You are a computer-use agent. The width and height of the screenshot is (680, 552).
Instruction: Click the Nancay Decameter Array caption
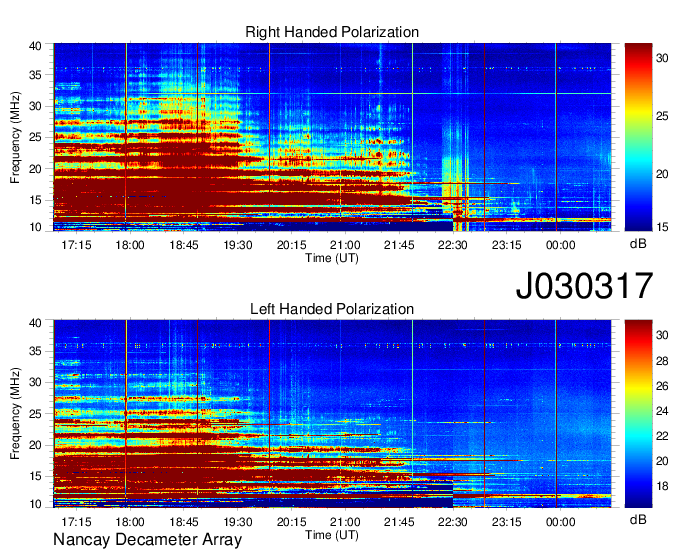point(147,540)
